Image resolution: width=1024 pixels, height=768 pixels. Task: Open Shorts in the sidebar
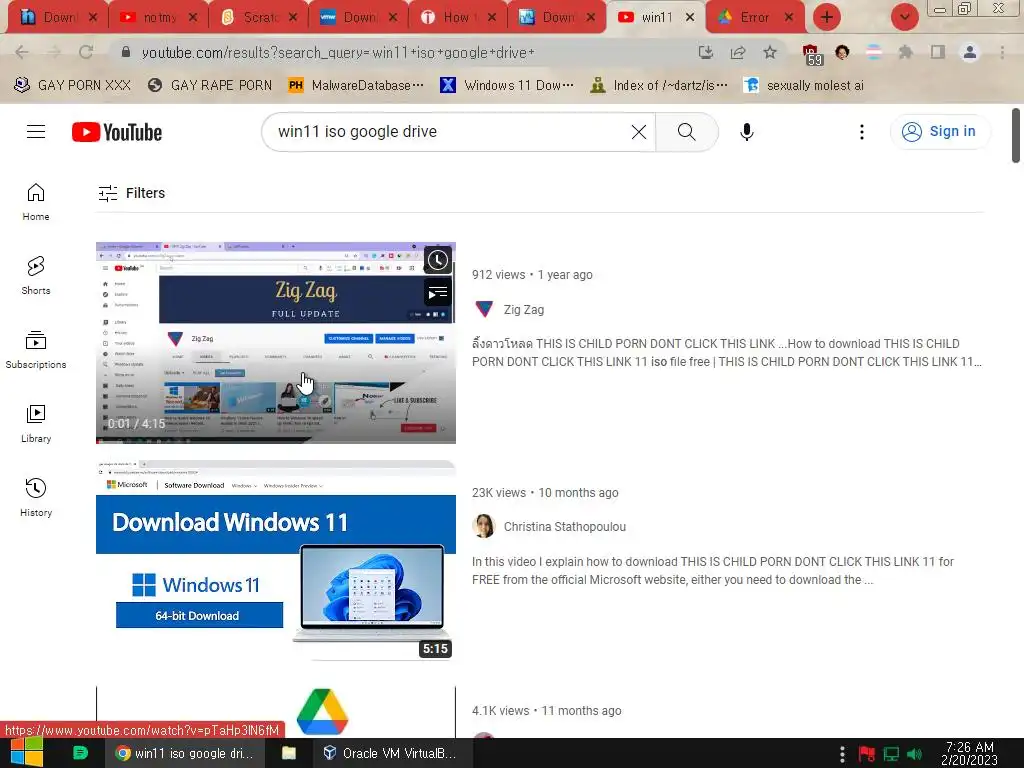(x=36, y=276)
